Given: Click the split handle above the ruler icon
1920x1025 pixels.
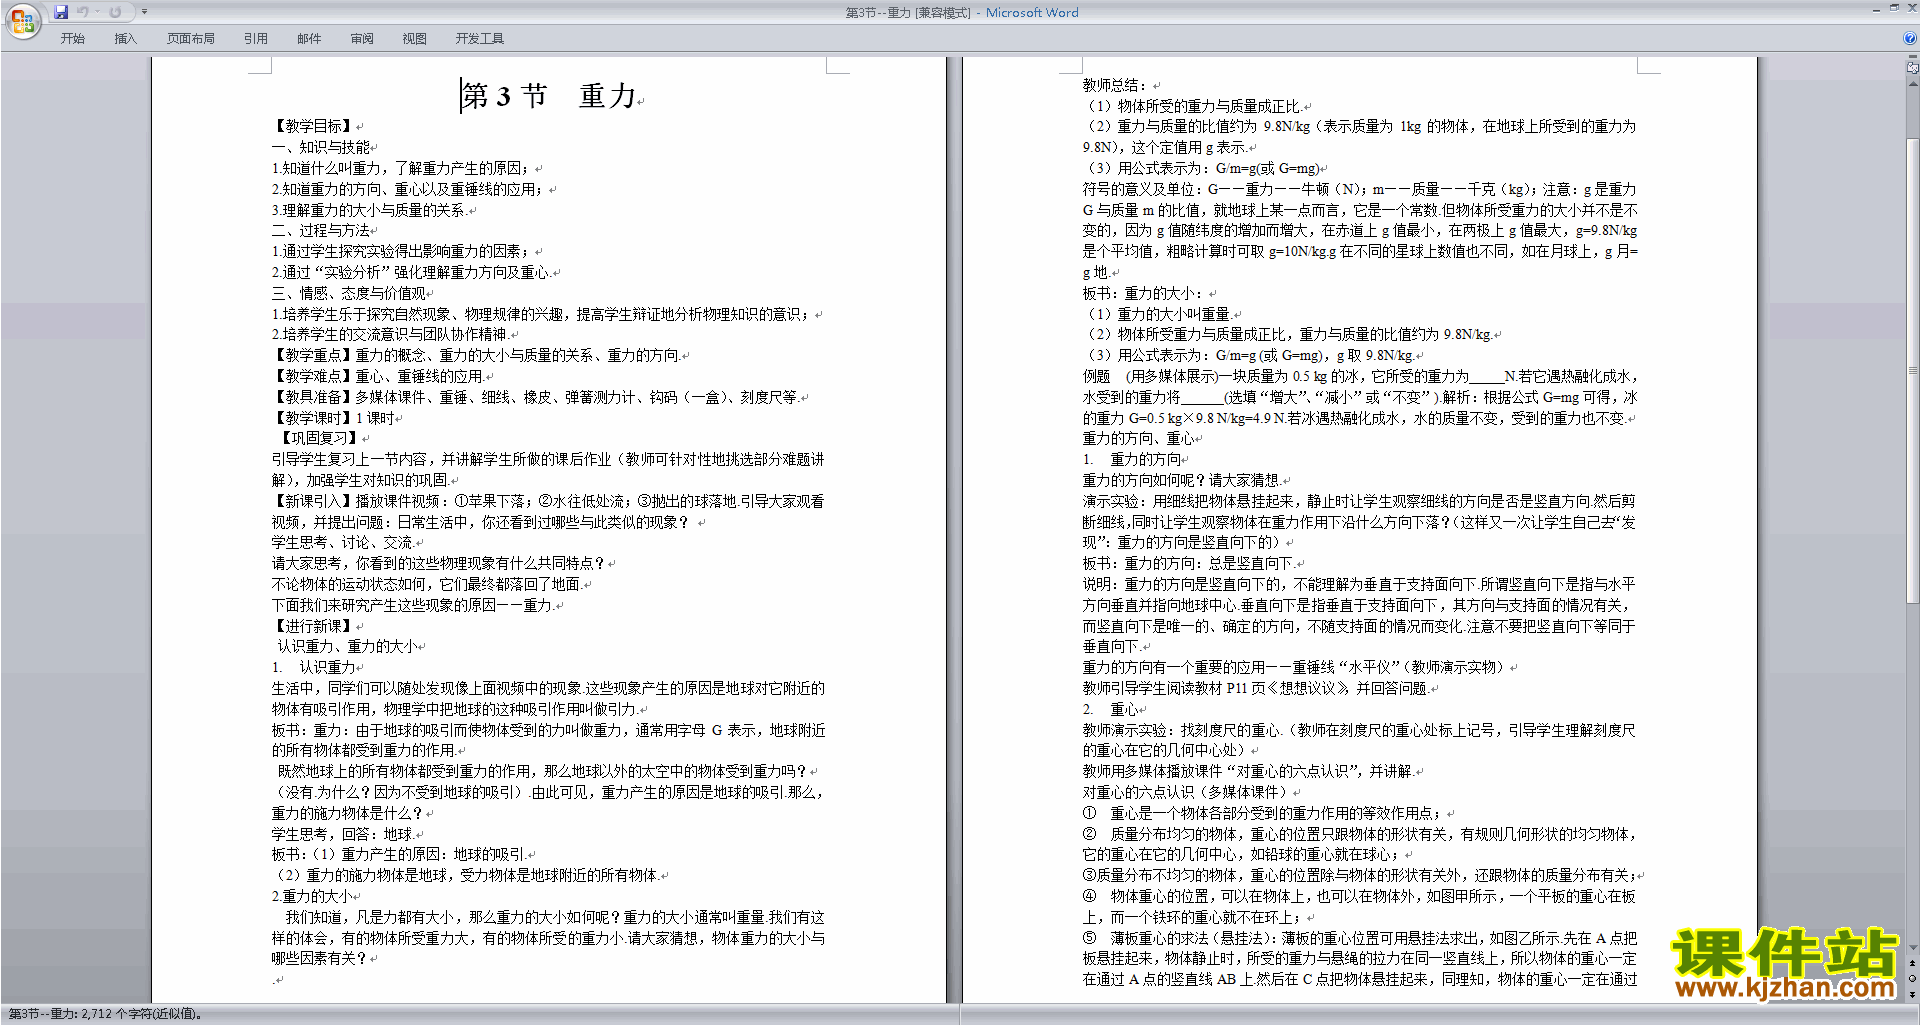Looking at the screenshot, I should (x=1913, y=58).
